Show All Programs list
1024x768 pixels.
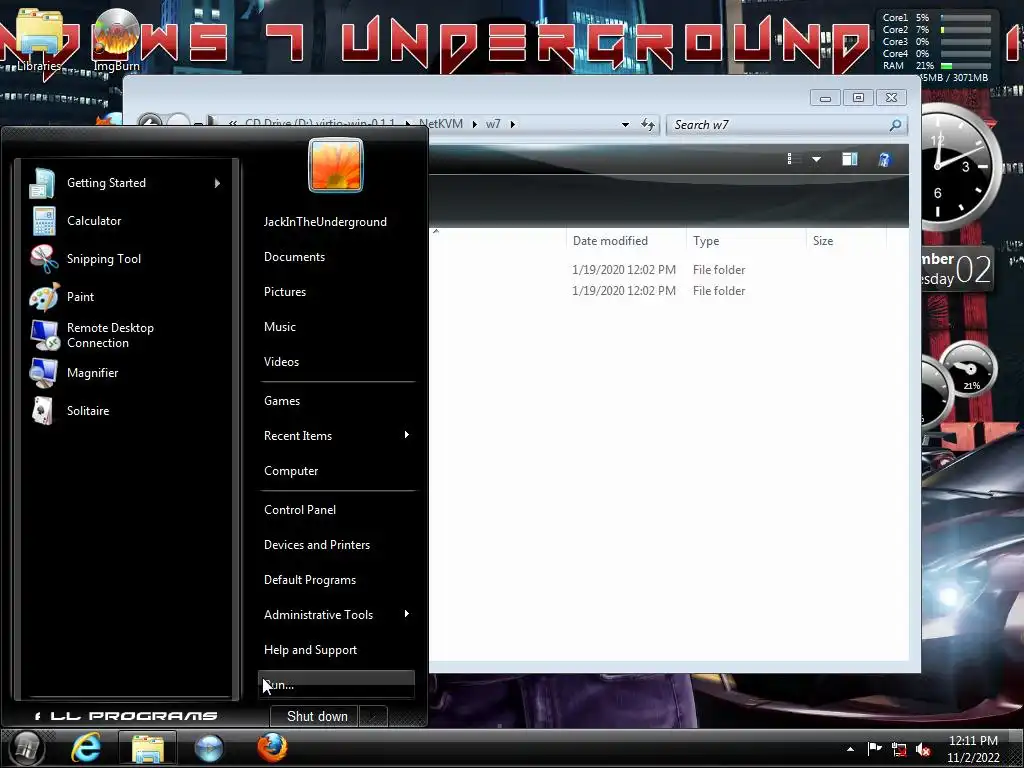point(126,716)
